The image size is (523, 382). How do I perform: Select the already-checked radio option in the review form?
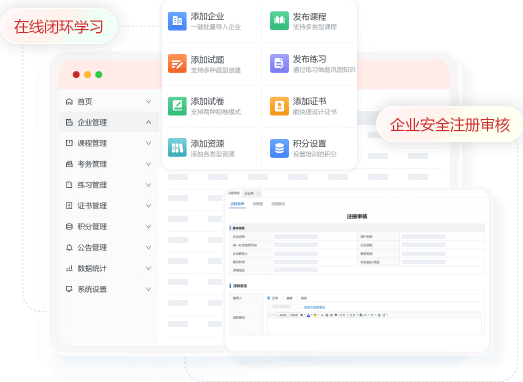pyautogui.click(x=269, y=298)
